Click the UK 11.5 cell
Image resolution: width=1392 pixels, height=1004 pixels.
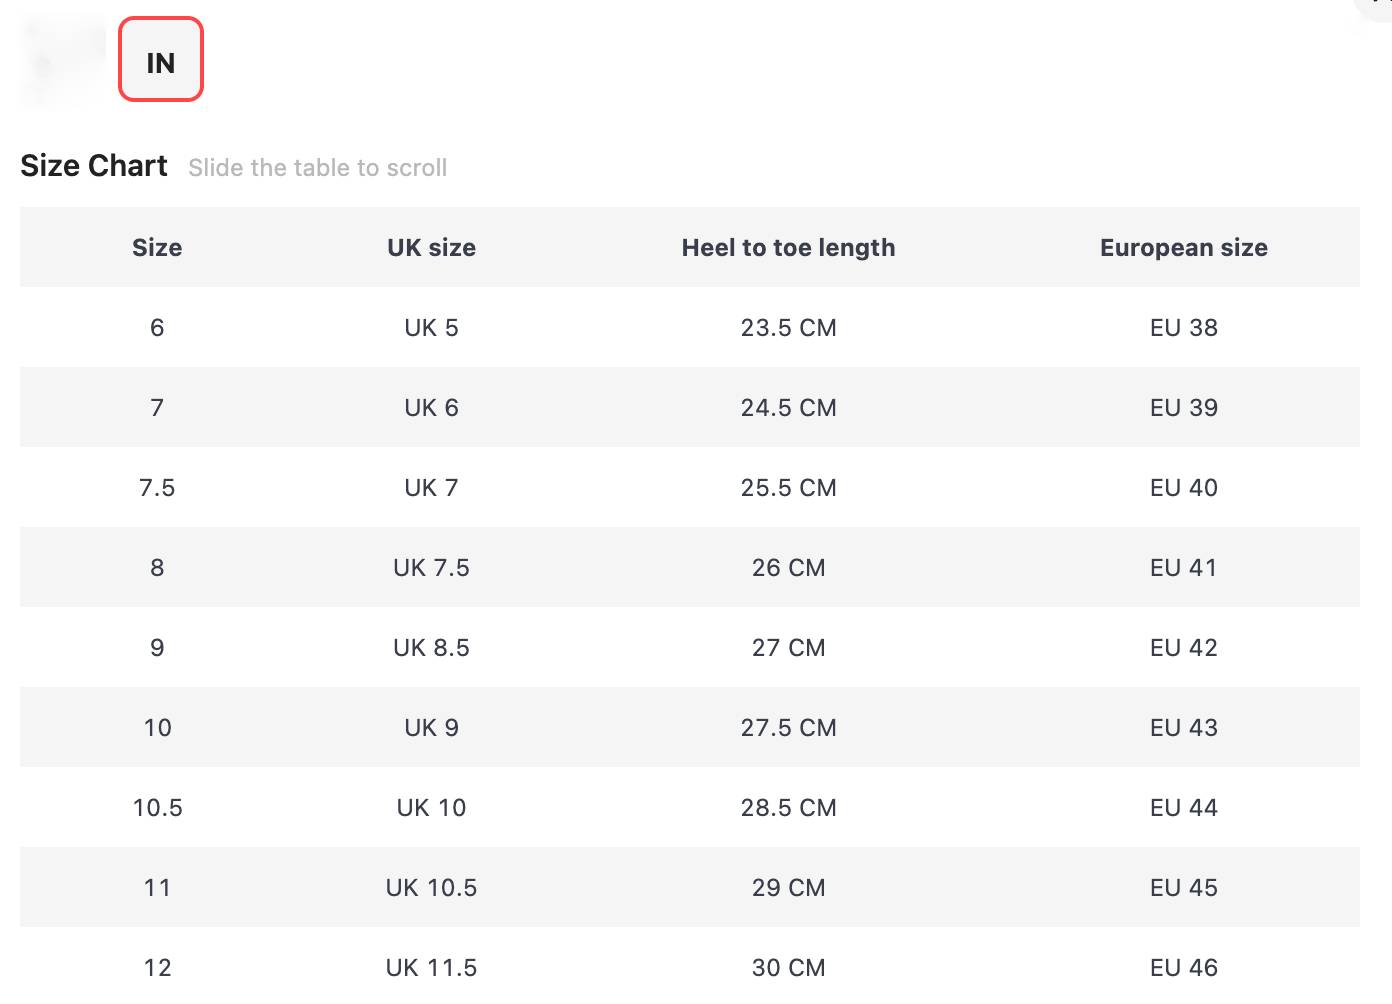(x=431, y=968)
